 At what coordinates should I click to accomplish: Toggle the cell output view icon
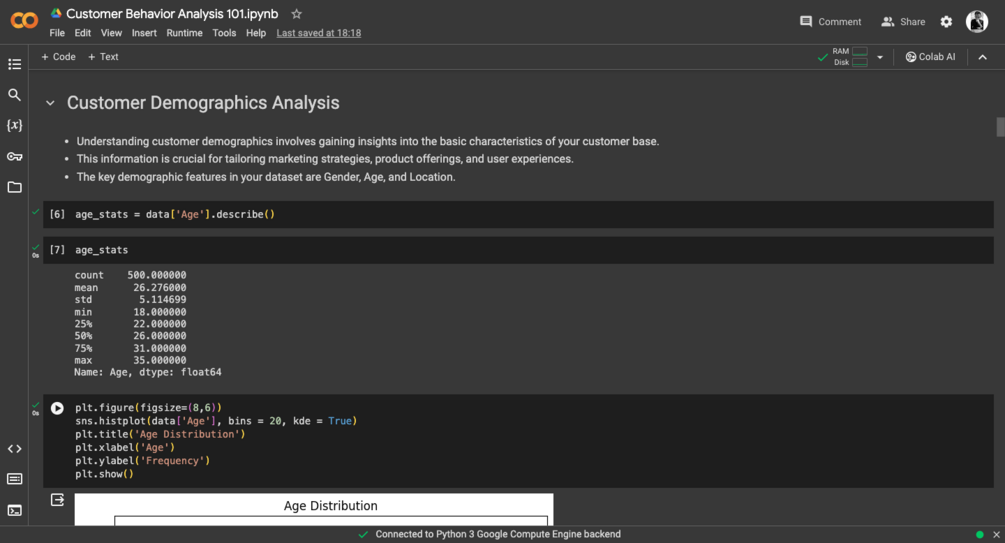click(x=57, y=500)
